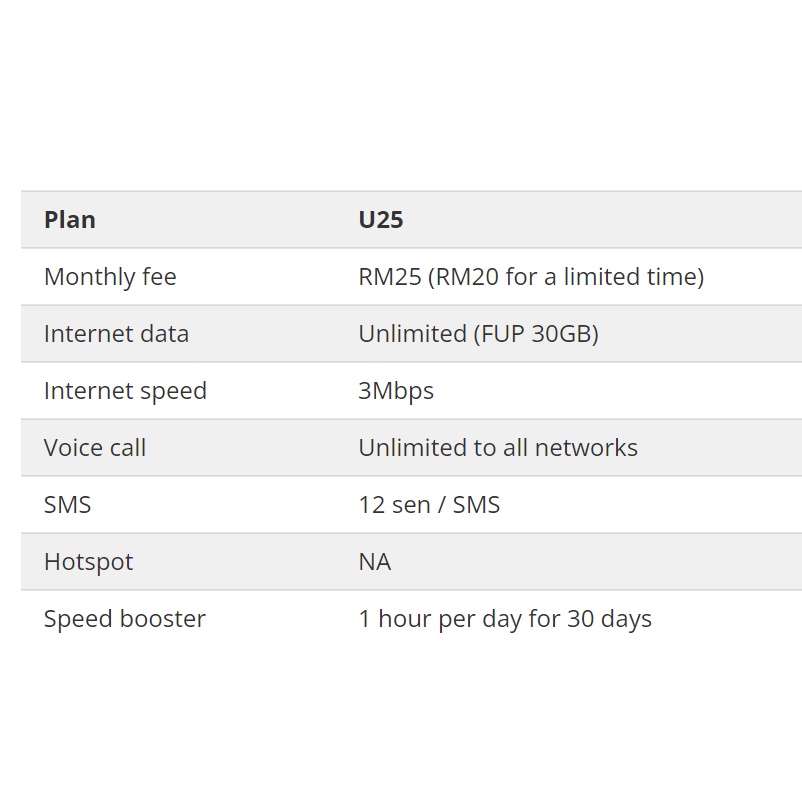This screenshot has width=802, height=802.
Task: Click the Internet data row label
Action: click(116, 334)
